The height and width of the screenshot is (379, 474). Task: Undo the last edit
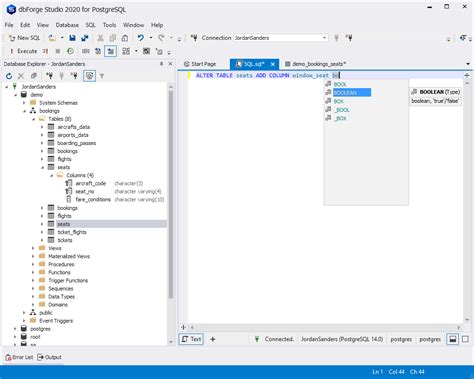tap(141, 38)
